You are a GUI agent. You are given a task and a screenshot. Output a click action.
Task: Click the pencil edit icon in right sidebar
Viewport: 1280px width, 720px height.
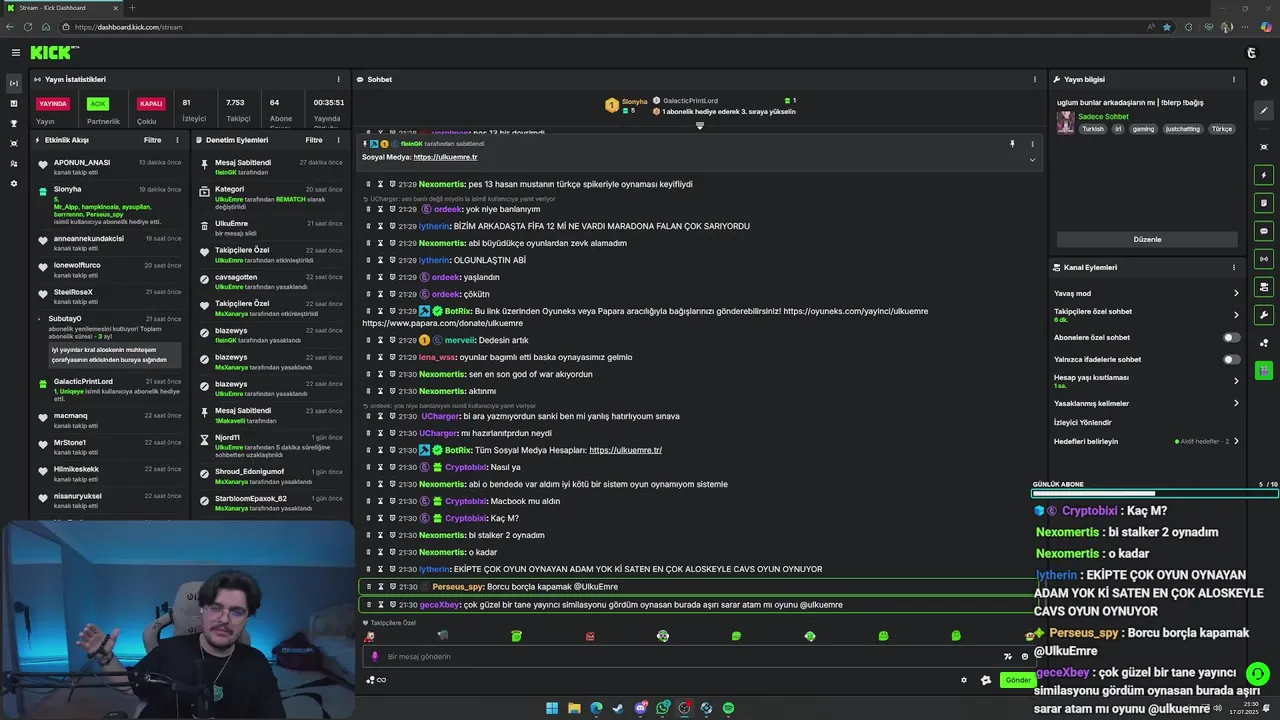click(x=1264, y=111)
